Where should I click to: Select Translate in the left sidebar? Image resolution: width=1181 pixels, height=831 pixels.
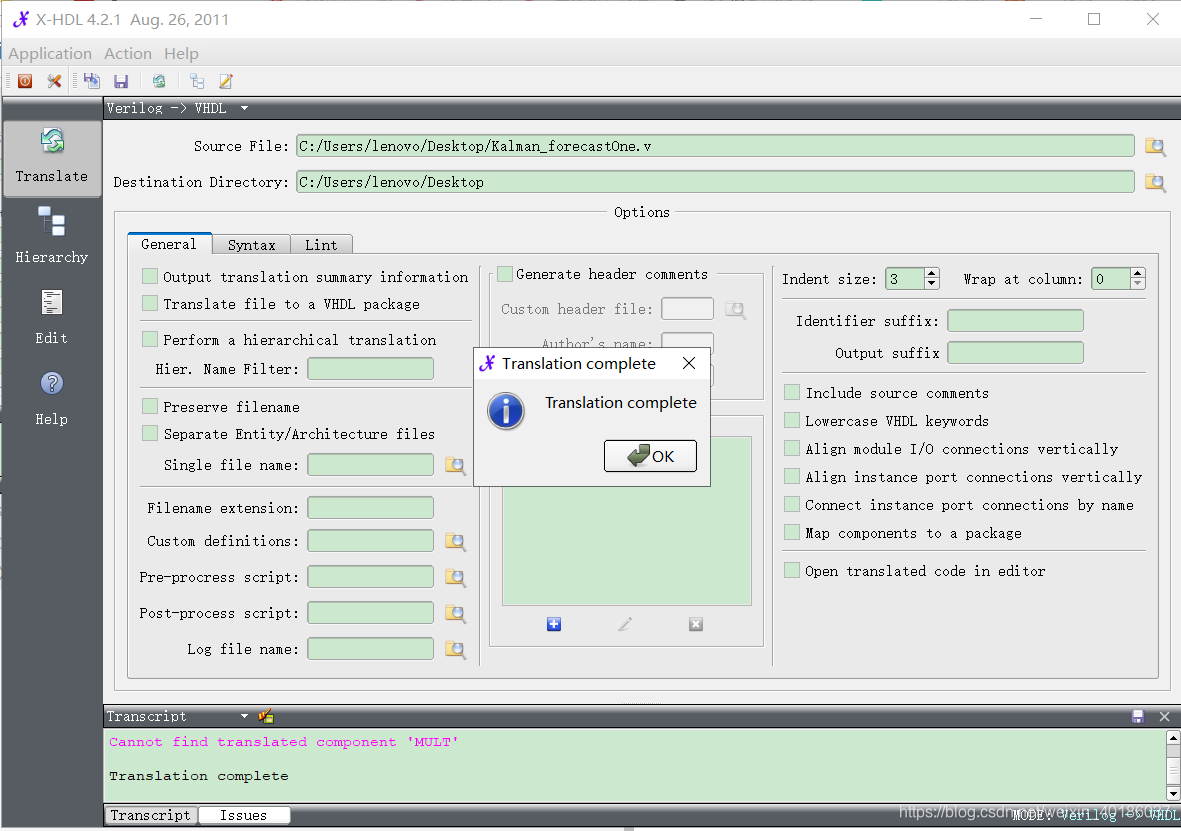point(52,157)
